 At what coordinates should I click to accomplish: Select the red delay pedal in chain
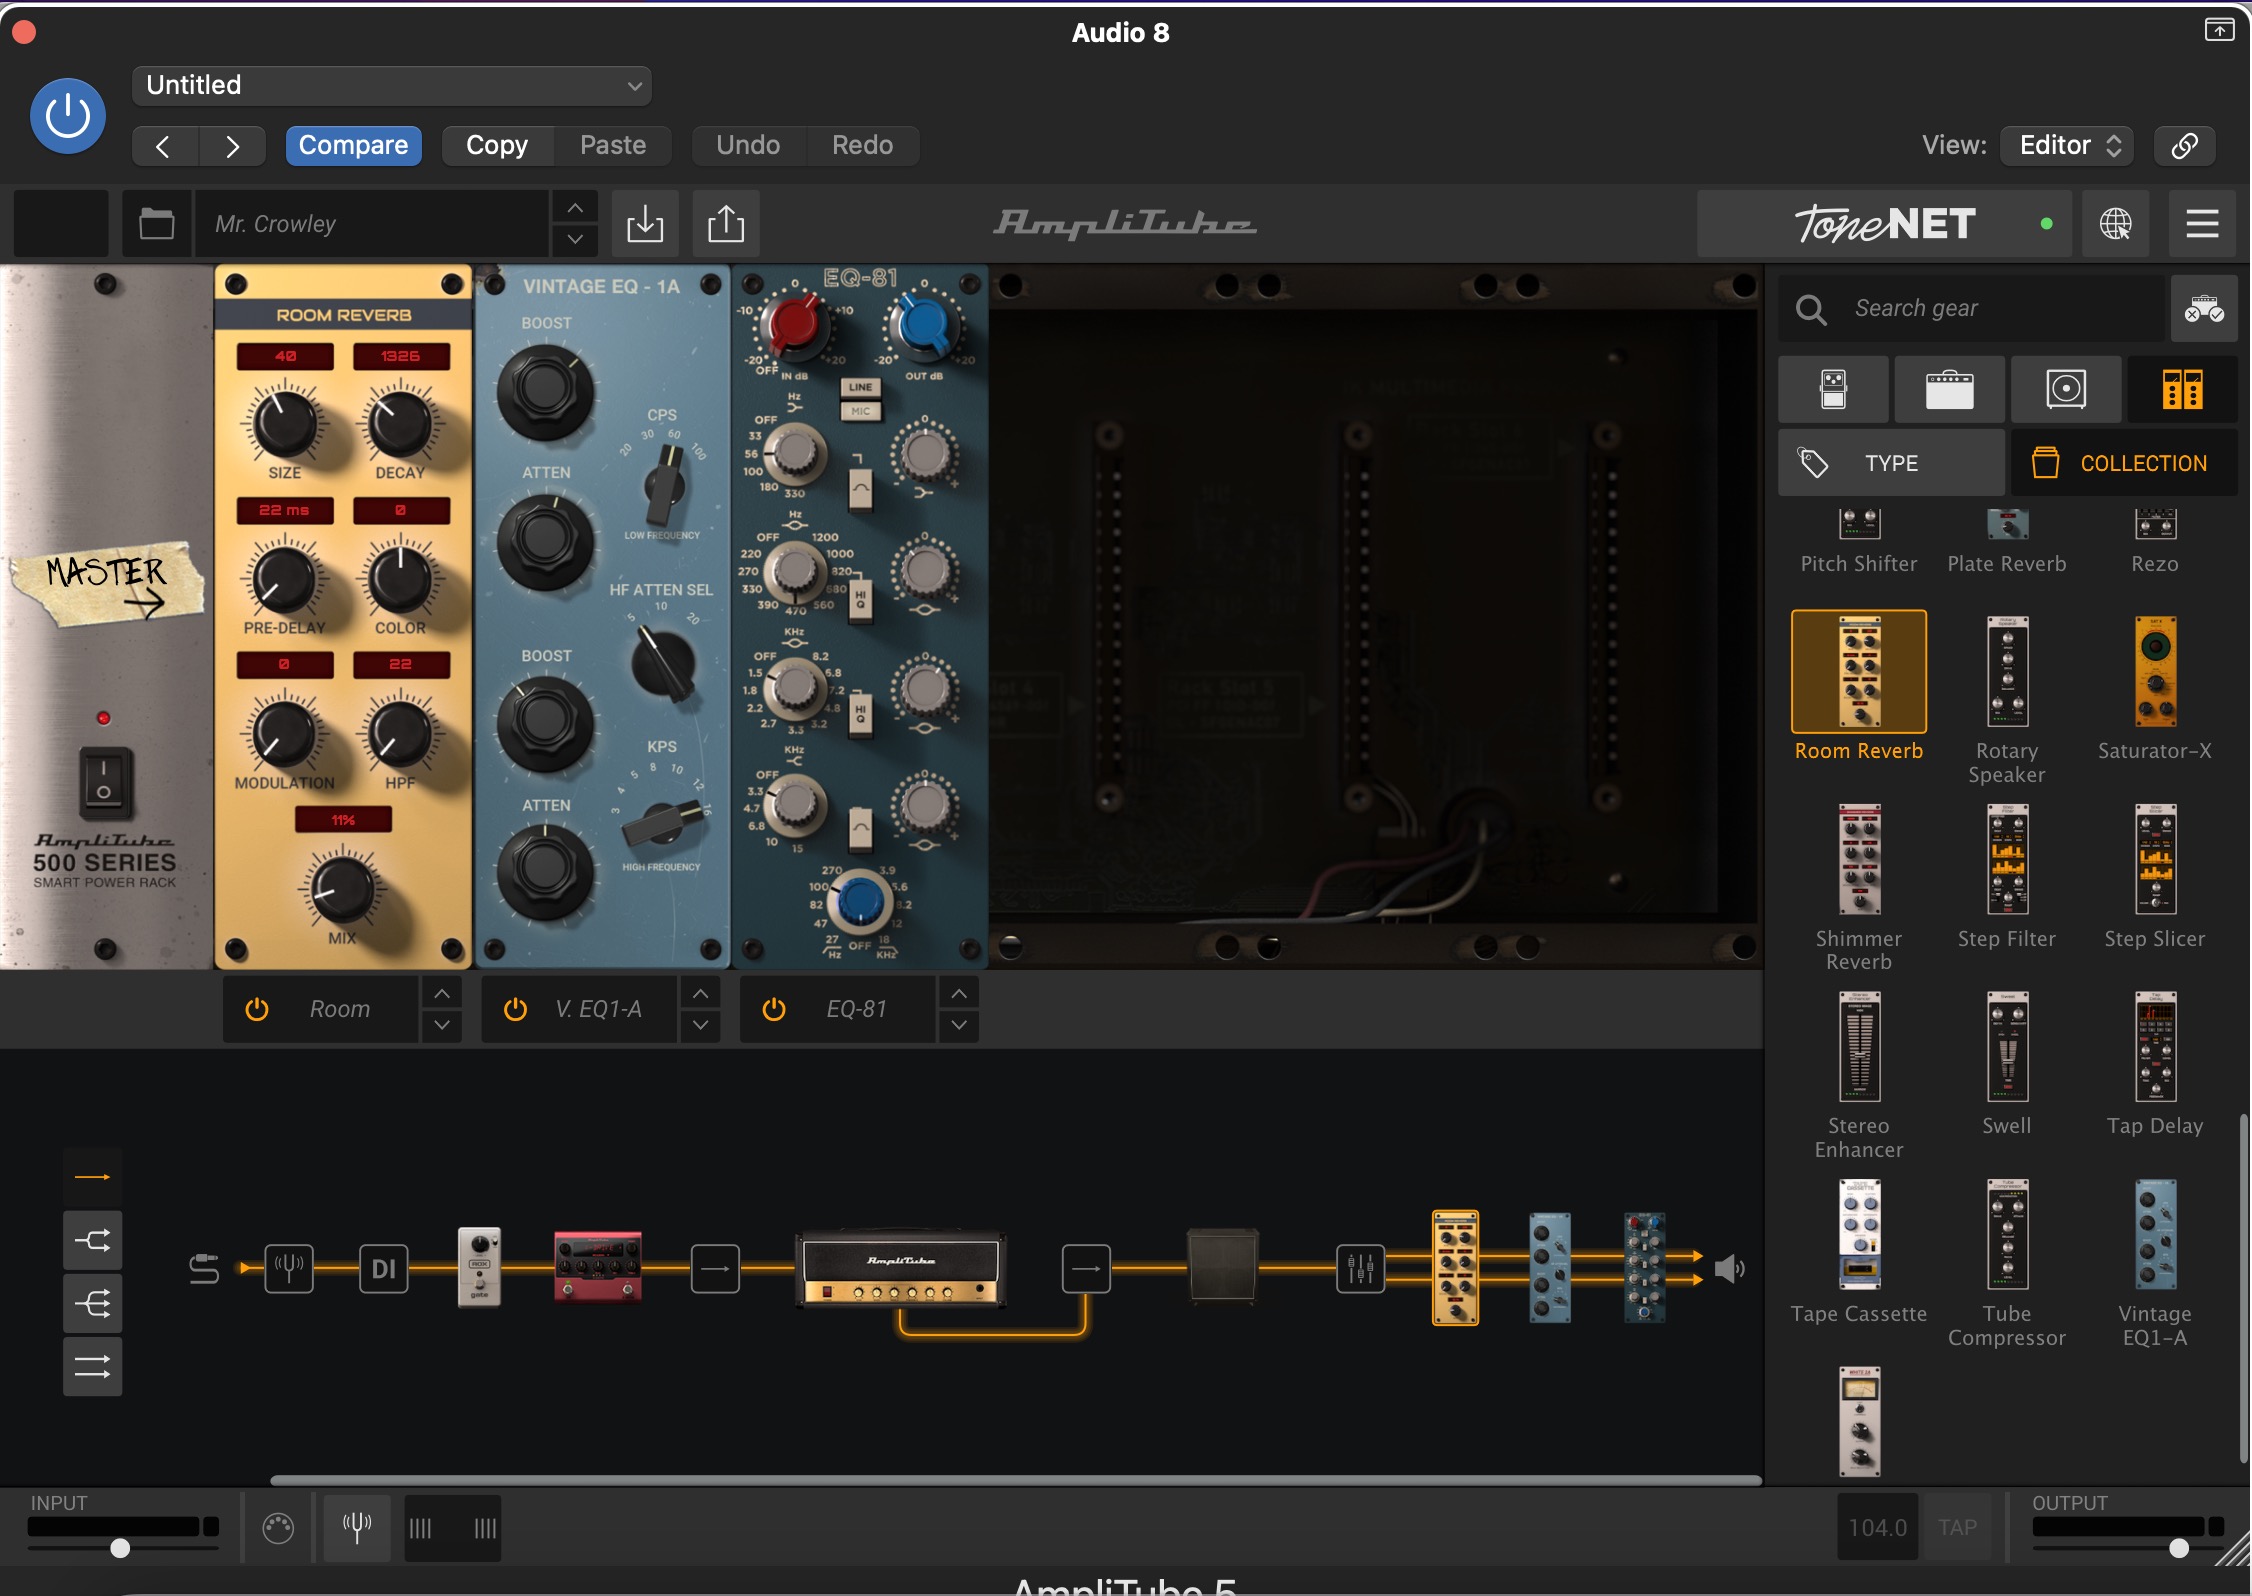598,1266
